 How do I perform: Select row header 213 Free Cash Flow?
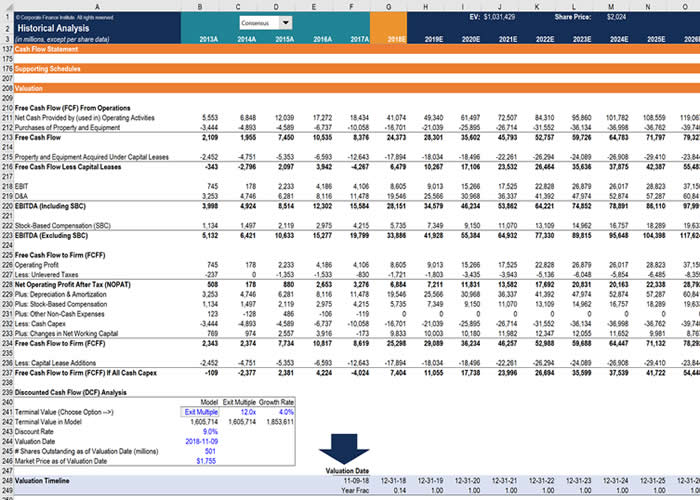pyautogui.click(x=7, y=138)
